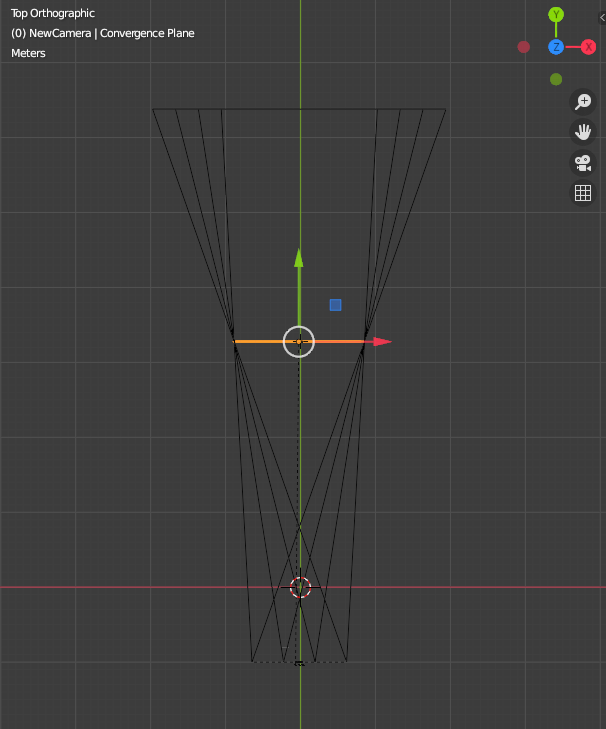Click the Top Orthographic view label
Screen dimensions: 606x729
pos(53,13)
